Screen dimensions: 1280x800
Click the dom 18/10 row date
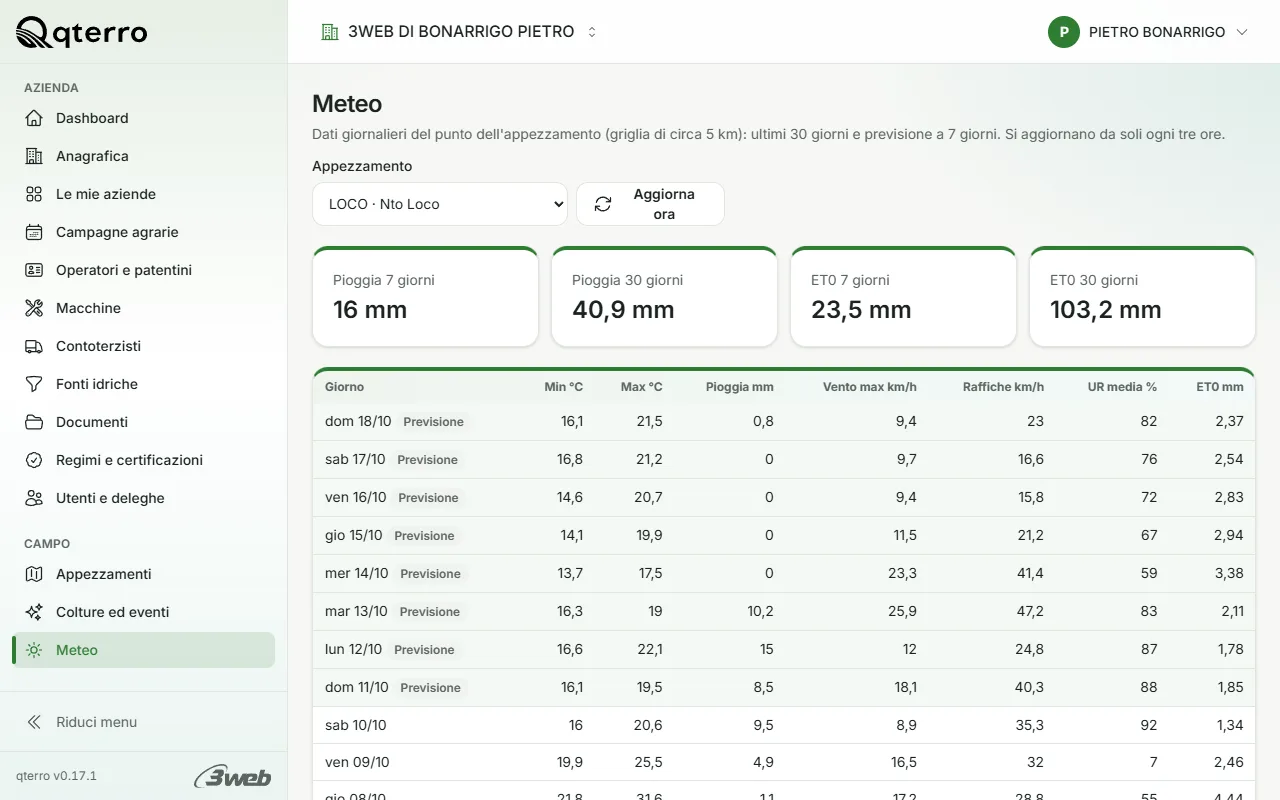click(358, 421)
